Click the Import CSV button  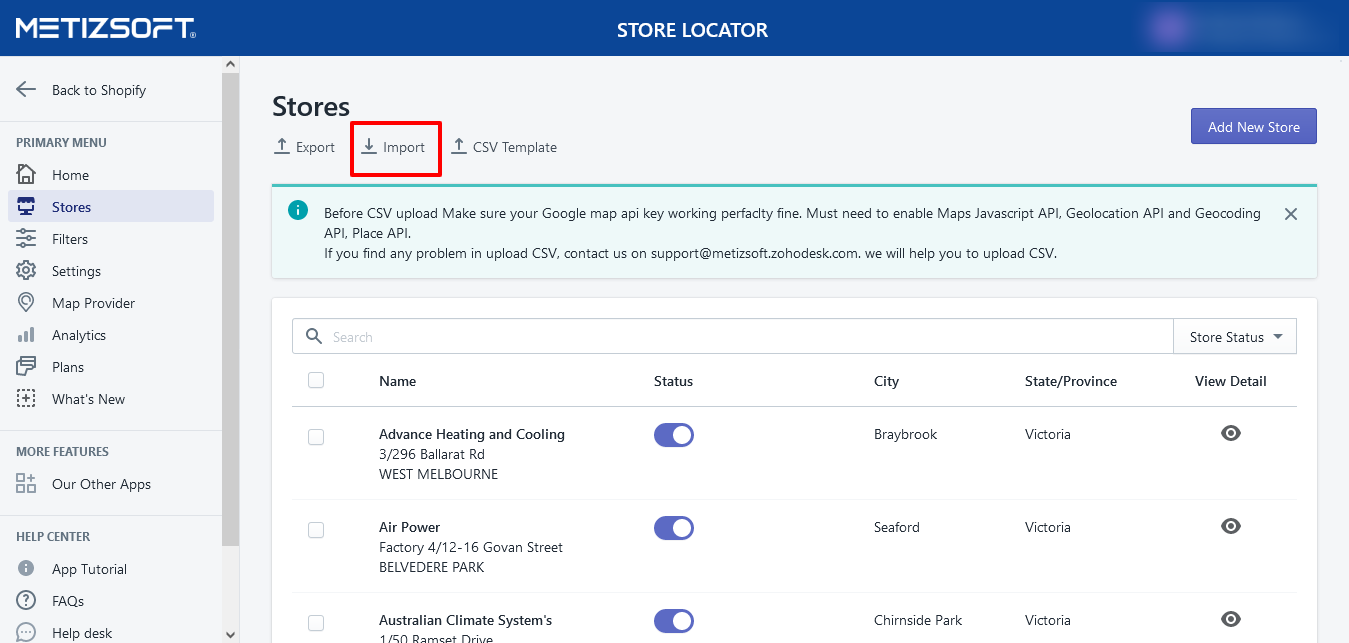[394, 147]
